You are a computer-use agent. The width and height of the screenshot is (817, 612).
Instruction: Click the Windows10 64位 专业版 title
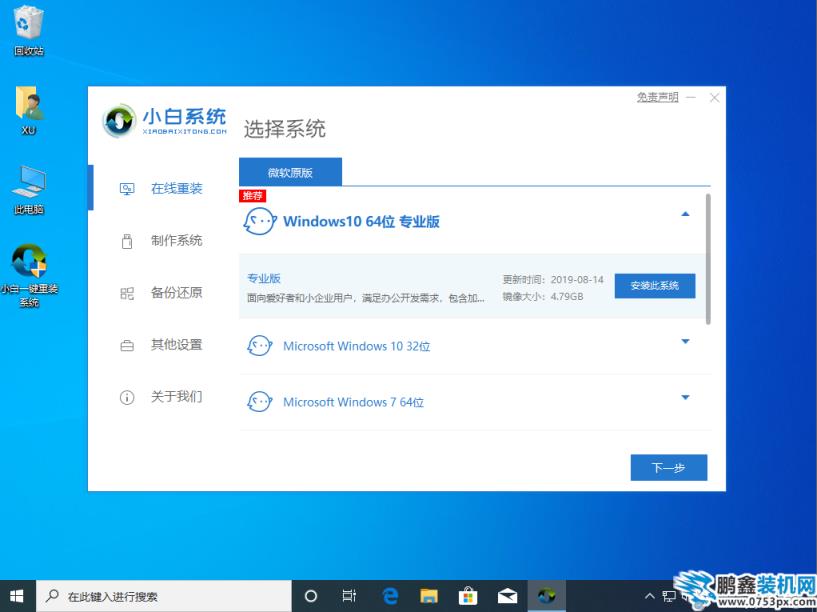pyautogui.click(x=361, y=221)
